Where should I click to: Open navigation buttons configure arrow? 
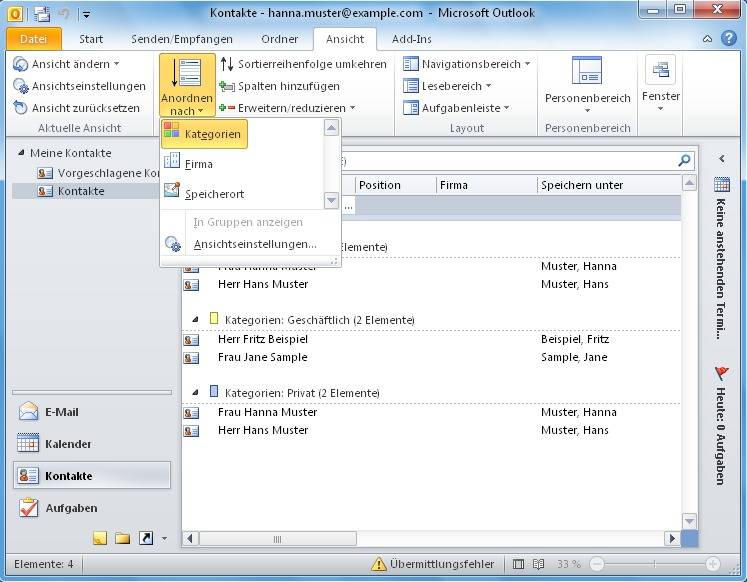tap(164, 539)
